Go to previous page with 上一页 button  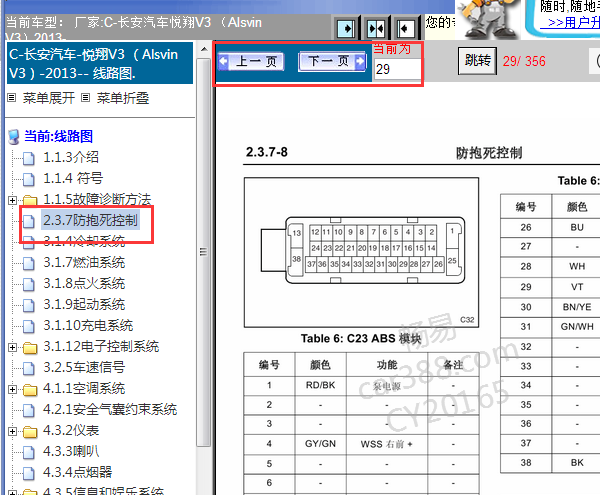[x=251, y=61]
